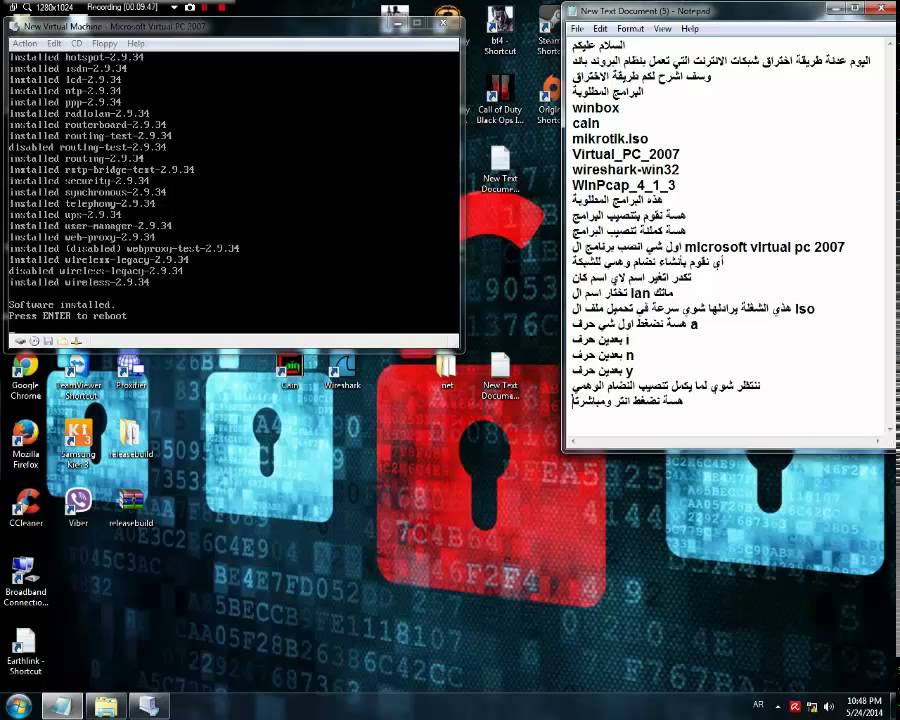Click 'Press ENTER to reboot' in the console
Image resolution: width=900 pixels, height=720 pixels.
pos(68,316)
